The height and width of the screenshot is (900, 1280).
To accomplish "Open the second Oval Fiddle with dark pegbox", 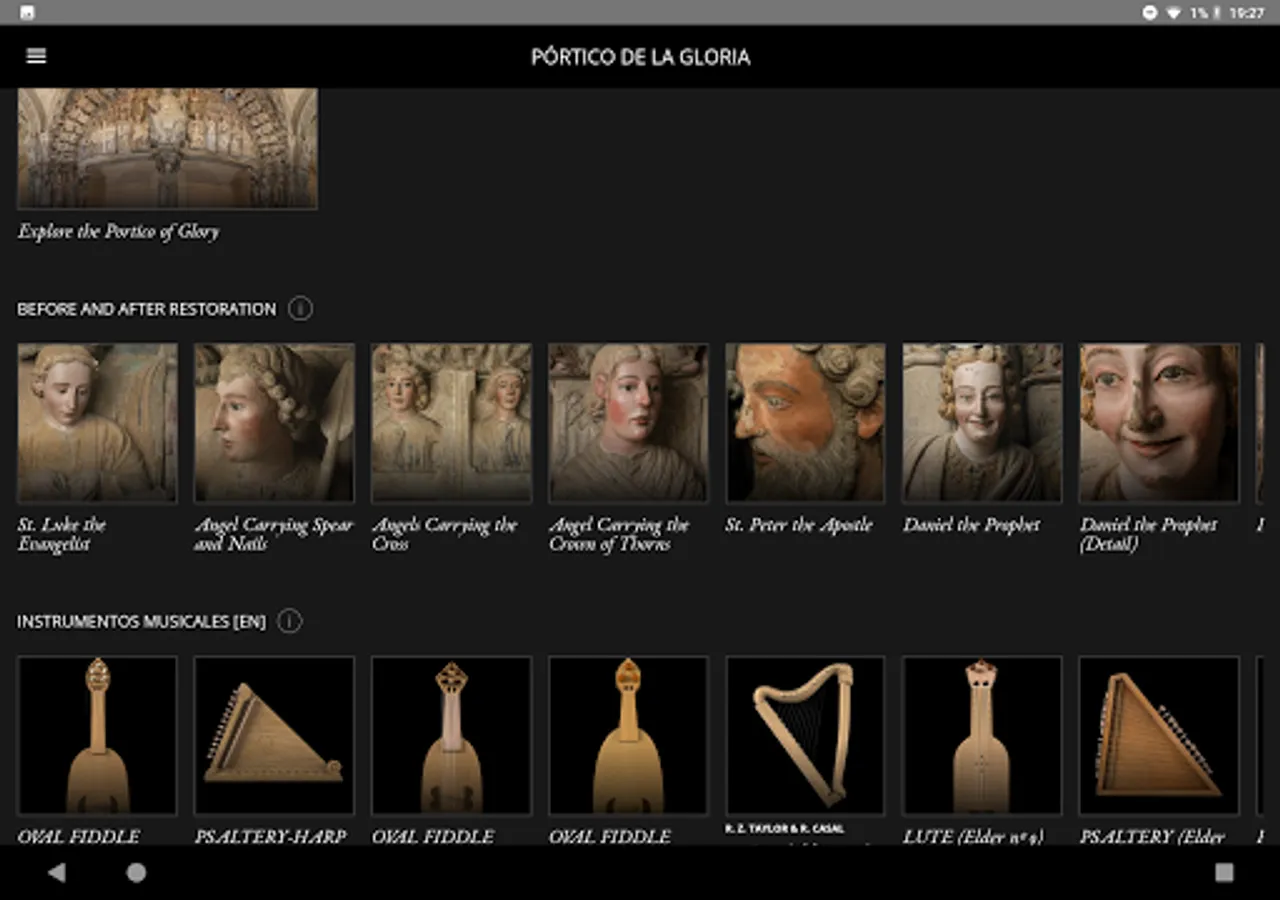I will point(451,735).
